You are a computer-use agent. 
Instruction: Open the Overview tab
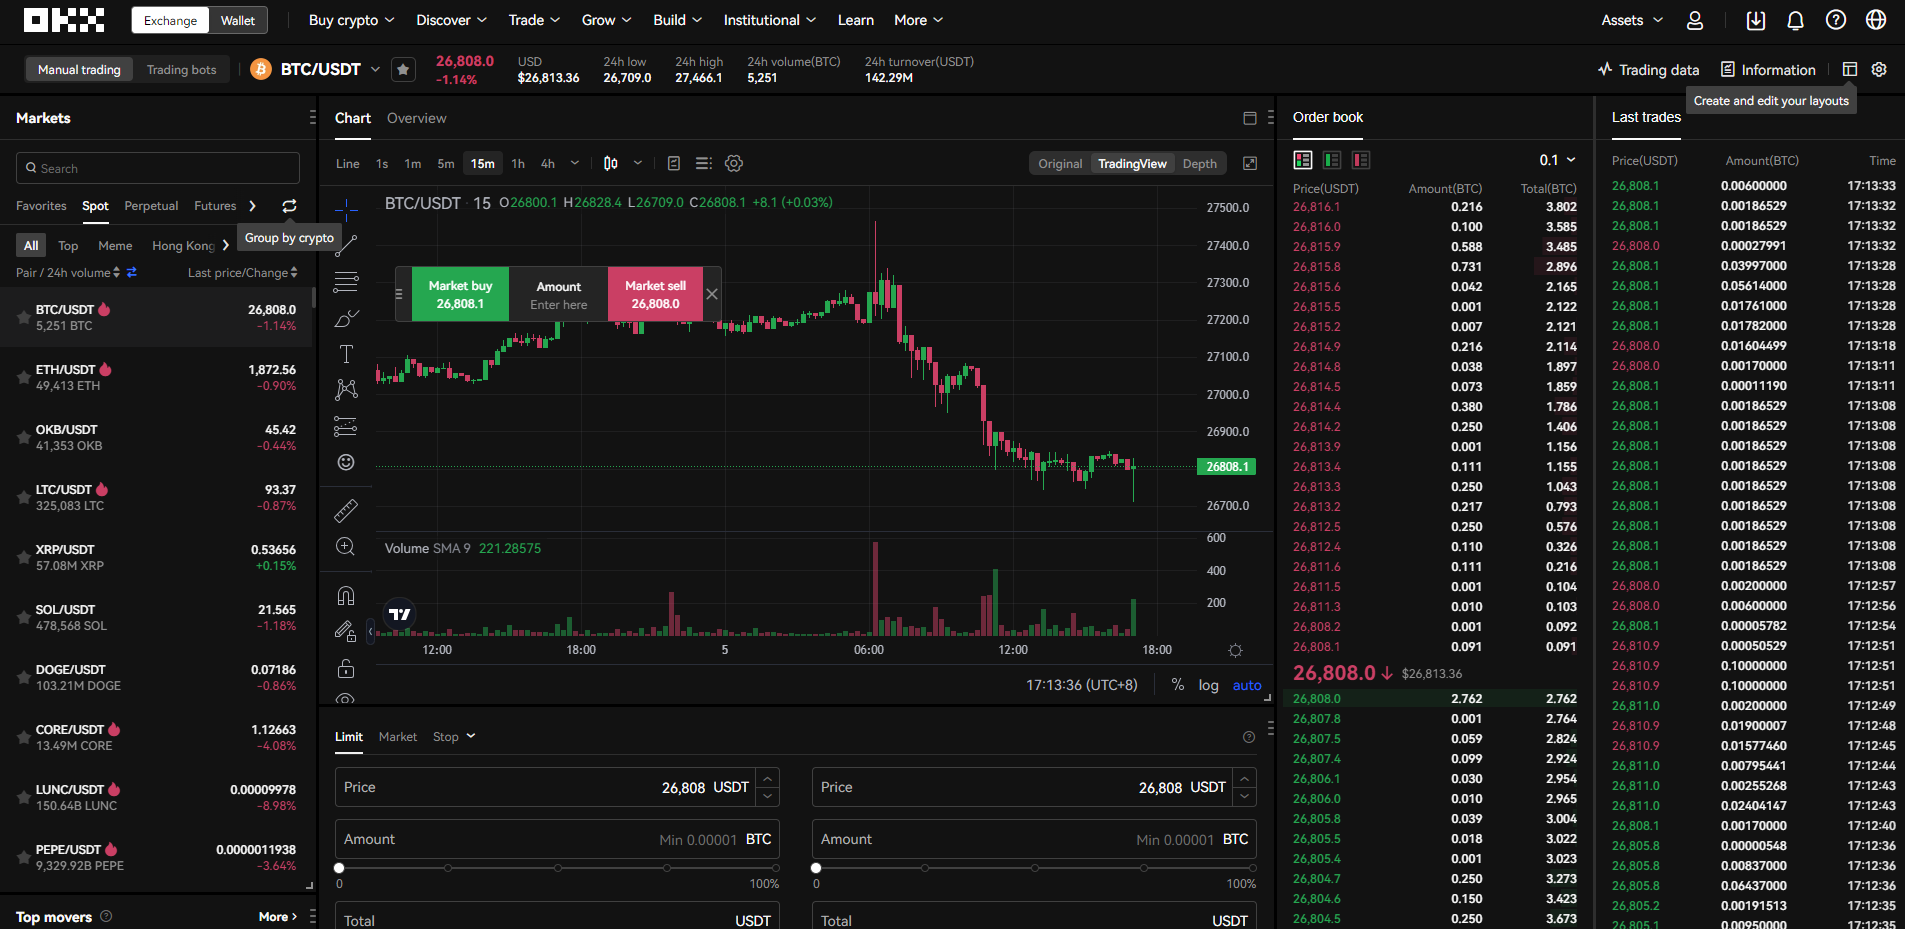(x=416, y=118)
